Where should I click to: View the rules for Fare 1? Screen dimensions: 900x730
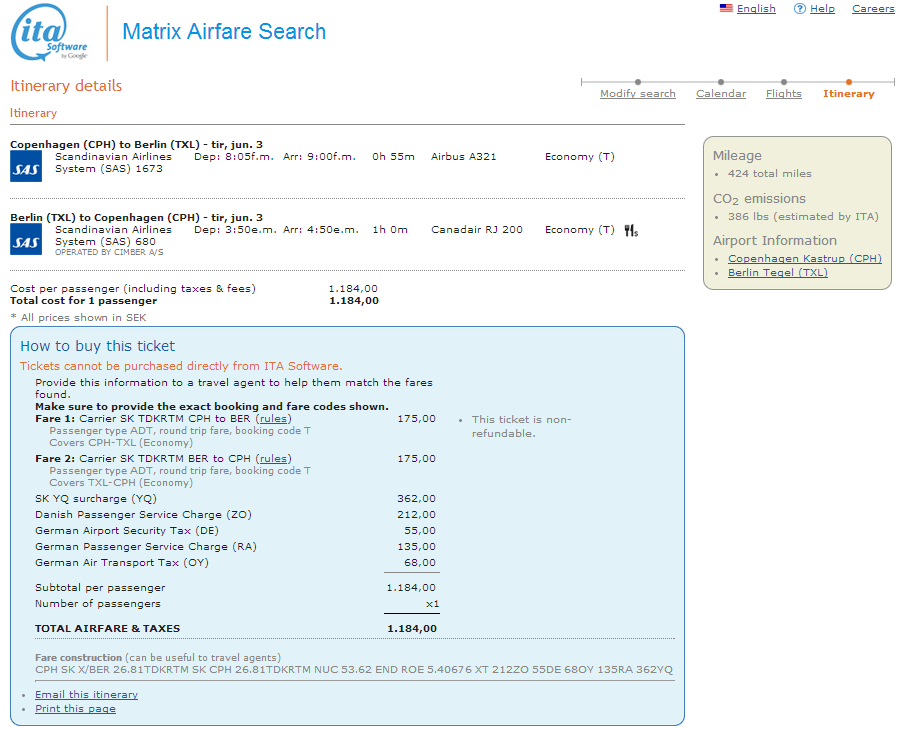coord(273,419)
